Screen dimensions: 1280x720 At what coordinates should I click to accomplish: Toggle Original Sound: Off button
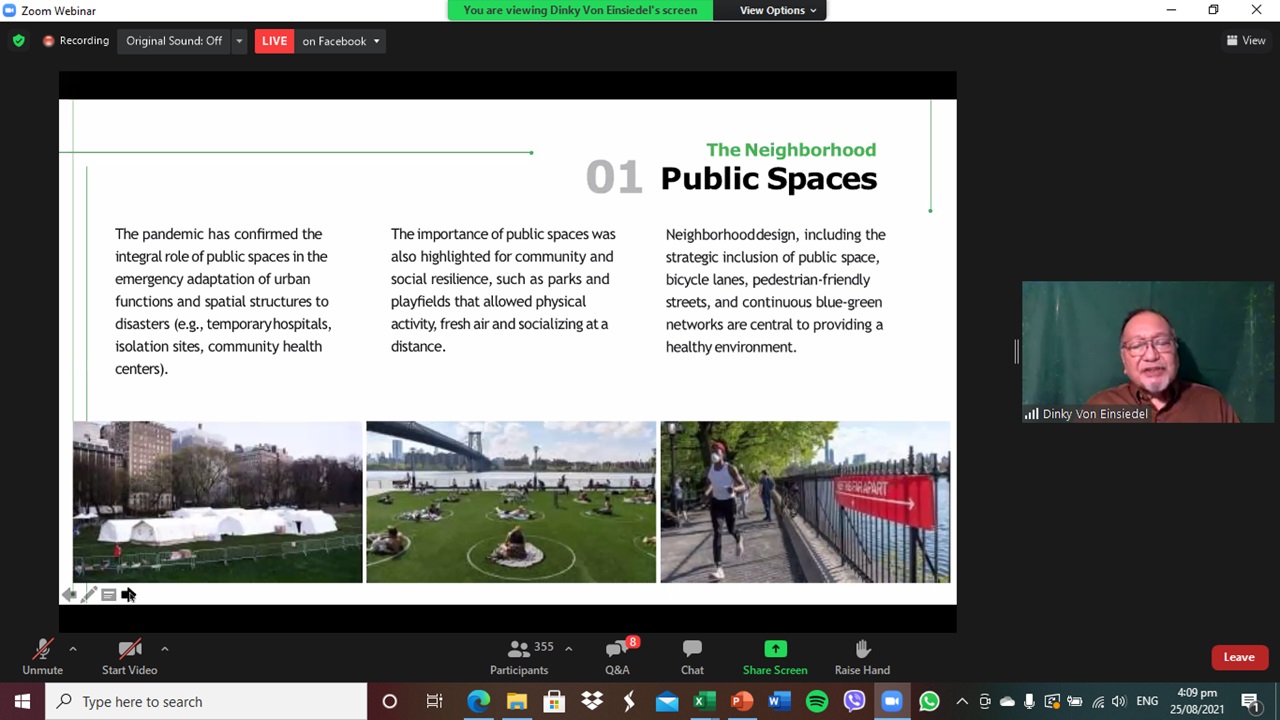(174, 41)
